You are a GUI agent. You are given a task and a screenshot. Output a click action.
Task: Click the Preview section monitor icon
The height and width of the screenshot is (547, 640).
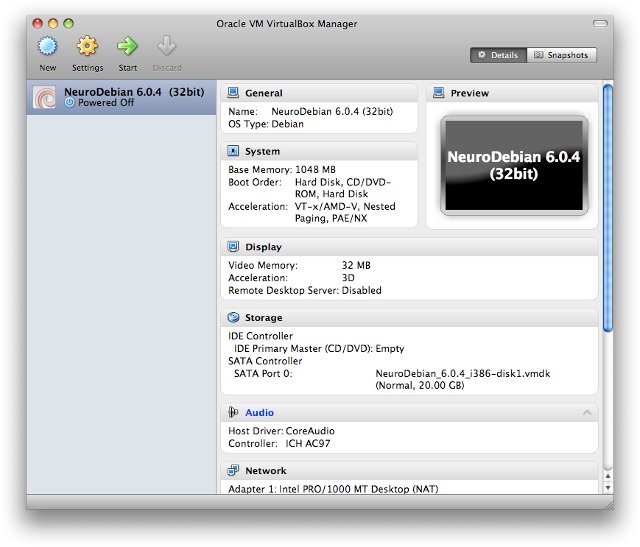pyautogui.click(x=439, y=93)
